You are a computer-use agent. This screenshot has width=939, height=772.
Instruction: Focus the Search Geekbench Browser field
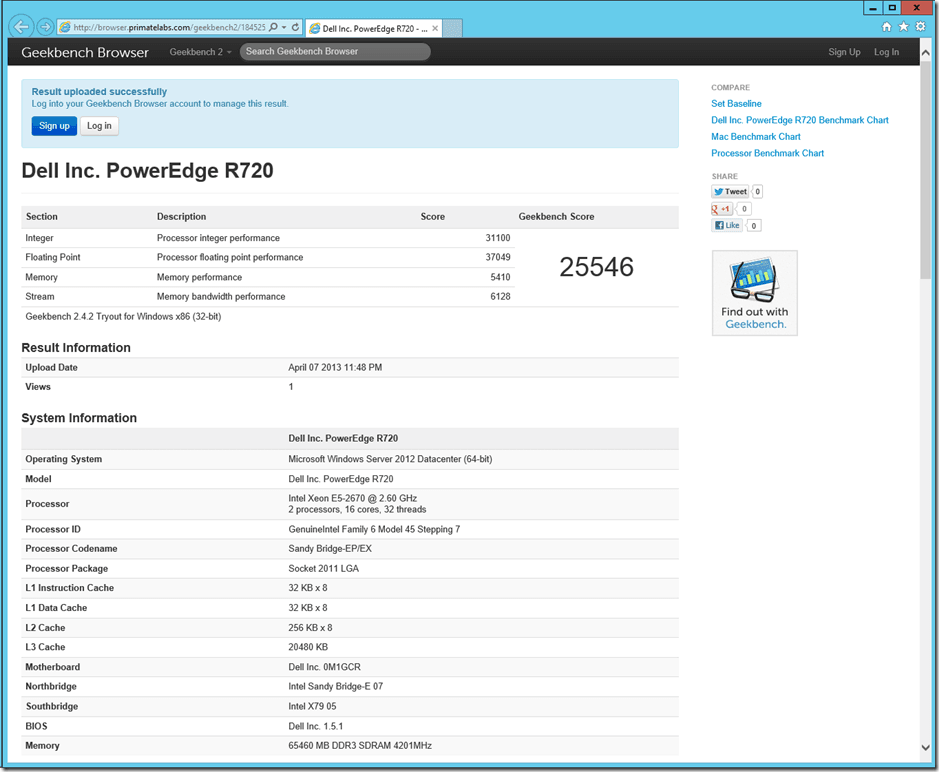(x=335, y=52)
